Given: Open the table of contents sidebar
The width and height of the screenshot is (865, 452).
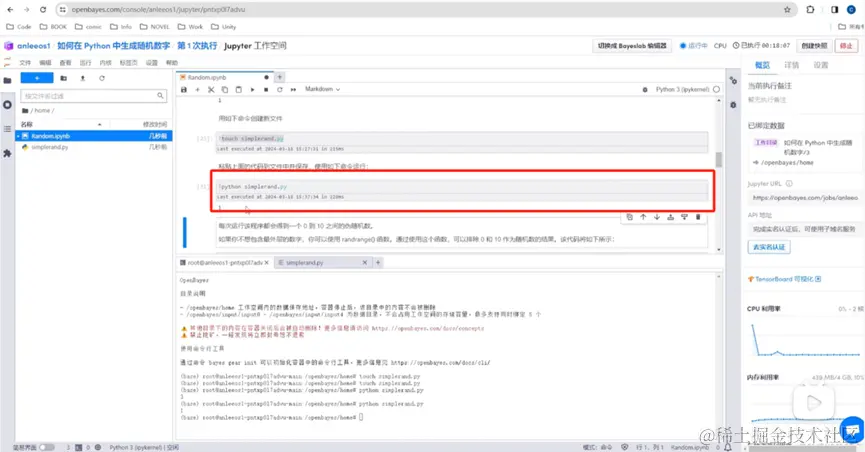Looking at the screenshot, I should pos(7,129).
